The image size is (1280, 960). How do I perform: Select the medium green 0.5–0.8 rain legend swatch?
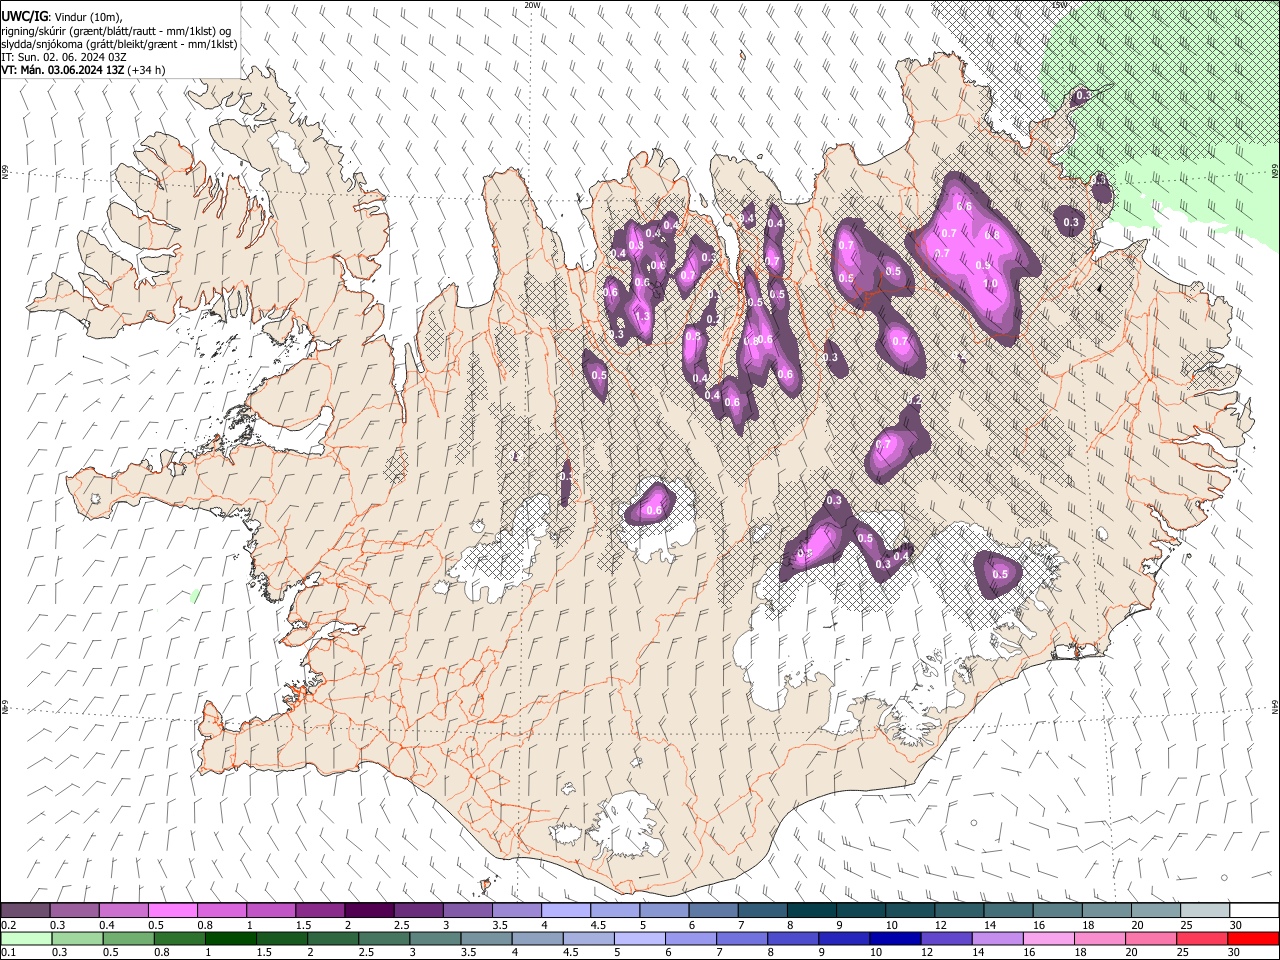(x=128, y=938)
